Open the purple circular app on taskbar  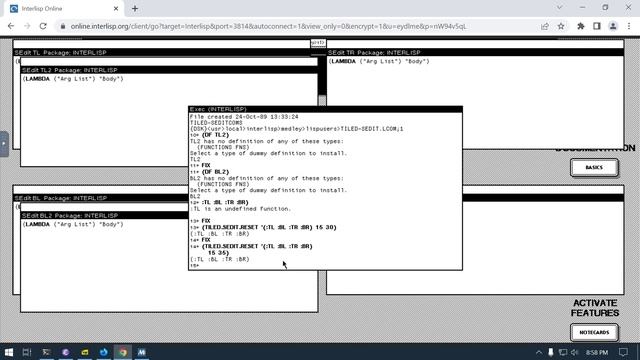tap(65, 352)
